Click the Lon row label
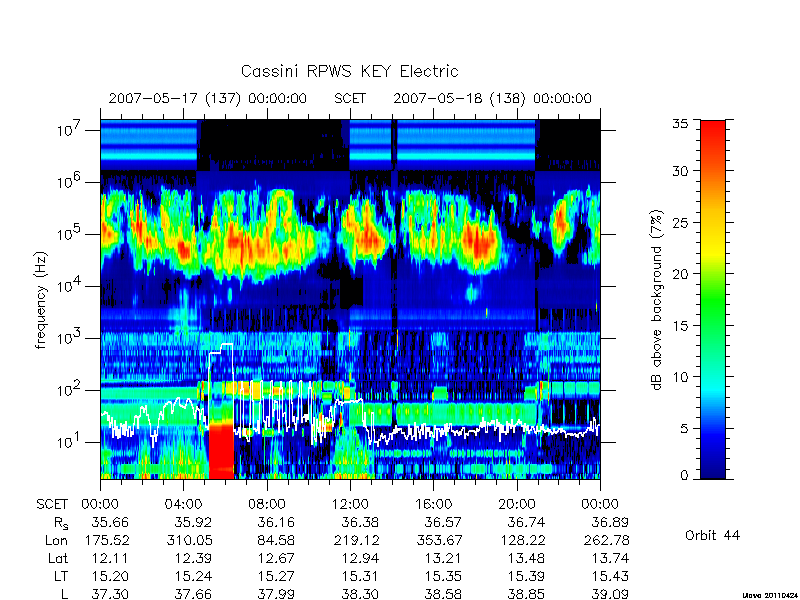 [x=56, y=540]
